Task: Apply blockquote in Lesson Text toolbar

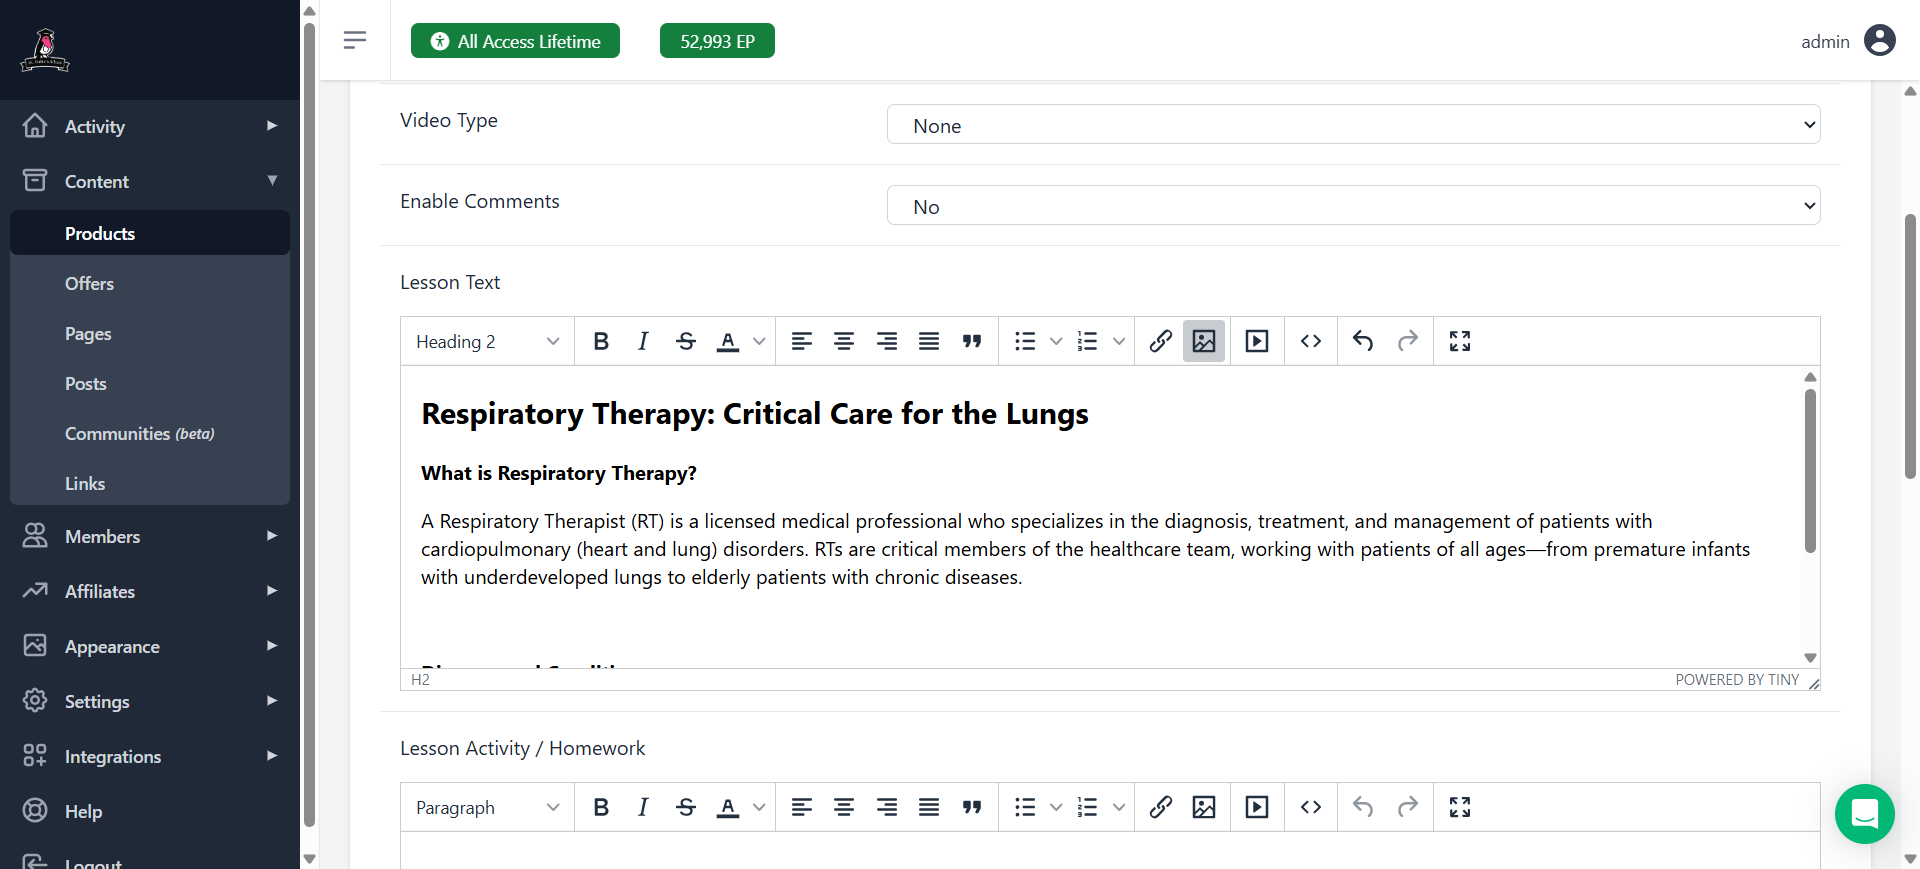Action: tap(971, 341)
